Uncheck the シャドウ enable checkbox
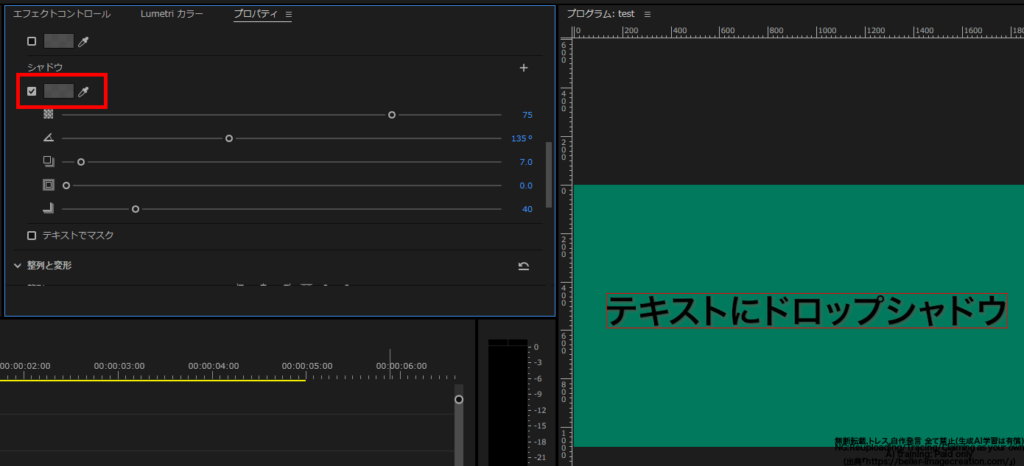 [31, 91]
